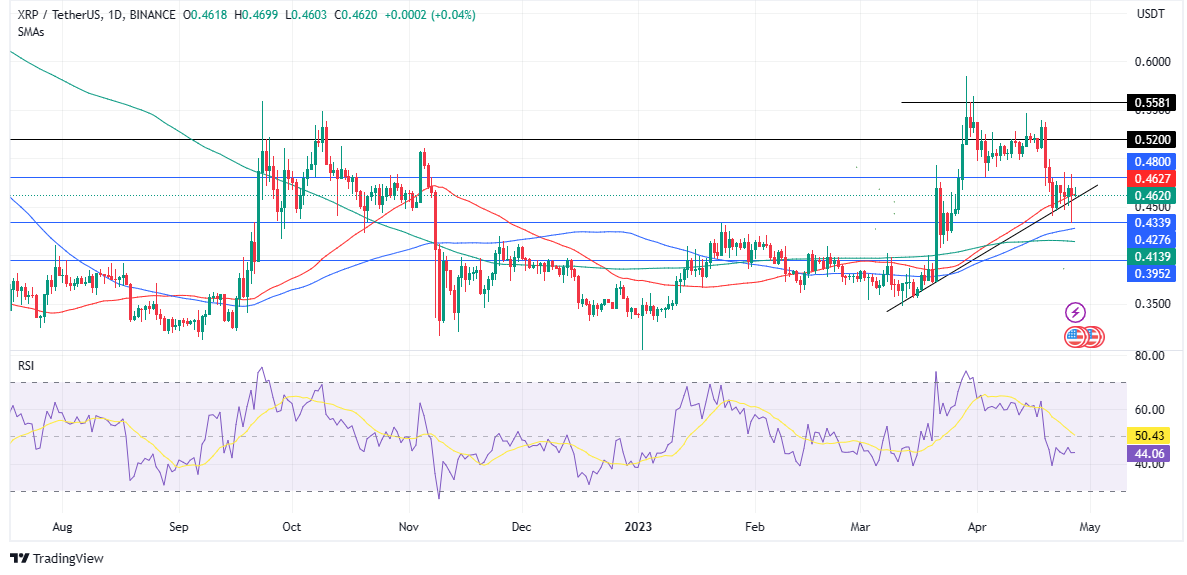Click the open value O0.4618
The width and height of the screenshot is (1187, 575).
[206, 13]
